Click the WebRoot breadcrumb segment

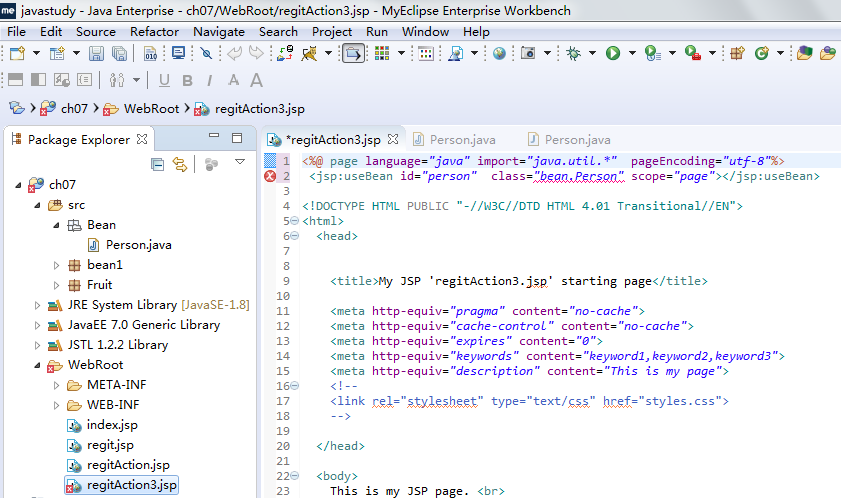coord(151,109)
